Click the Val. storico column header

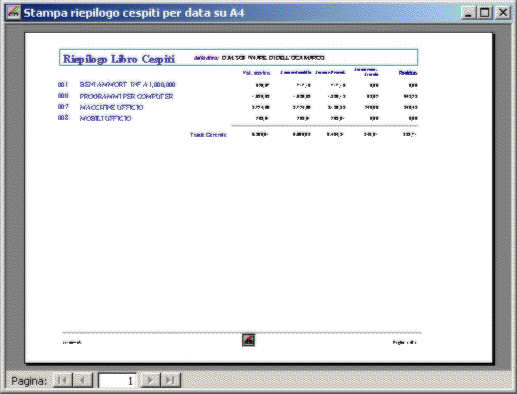click(x=256, y=73)
